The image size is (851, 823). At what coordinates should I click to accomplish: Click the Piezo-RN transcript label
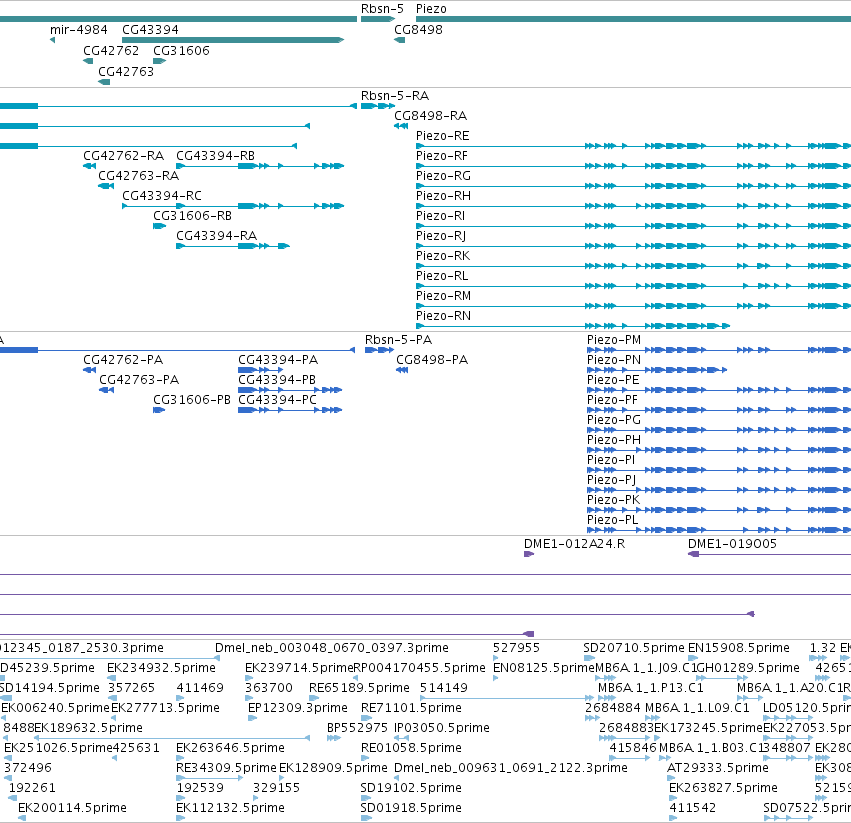(x=443, y=316)
